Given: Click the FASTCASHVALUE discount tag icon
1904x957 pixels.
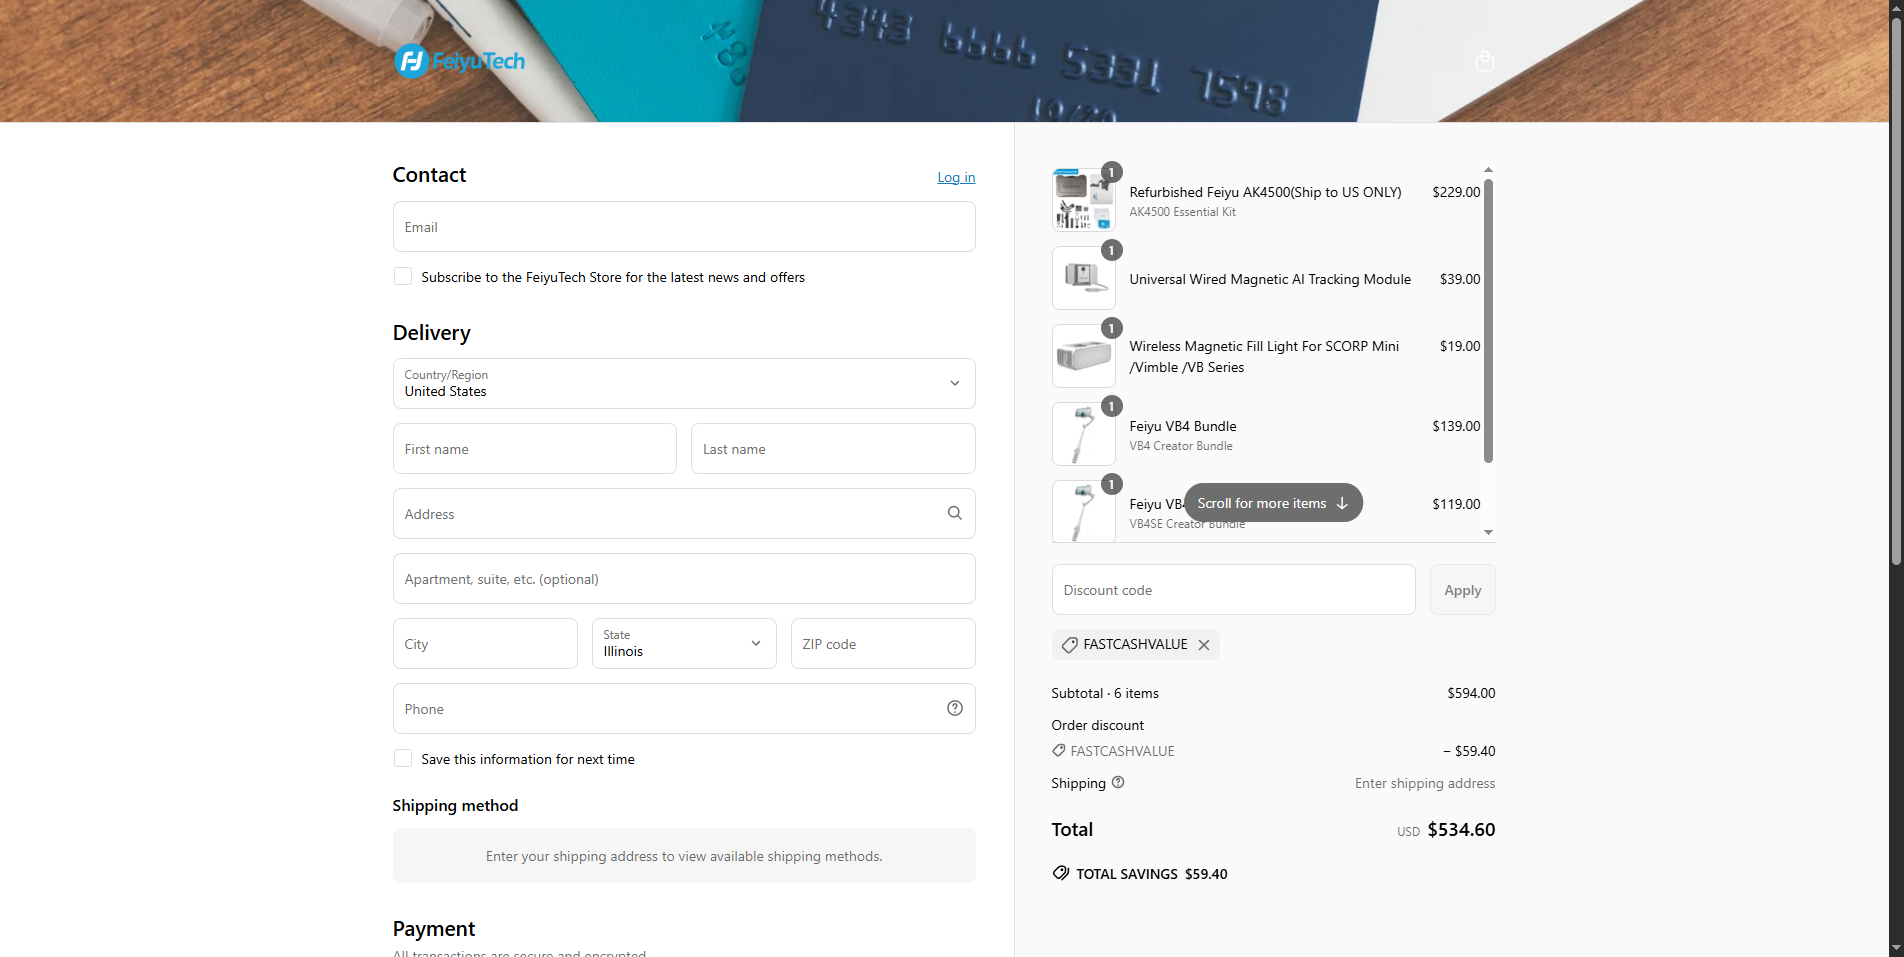Looking at the screenshot, I should (1069, 645).
